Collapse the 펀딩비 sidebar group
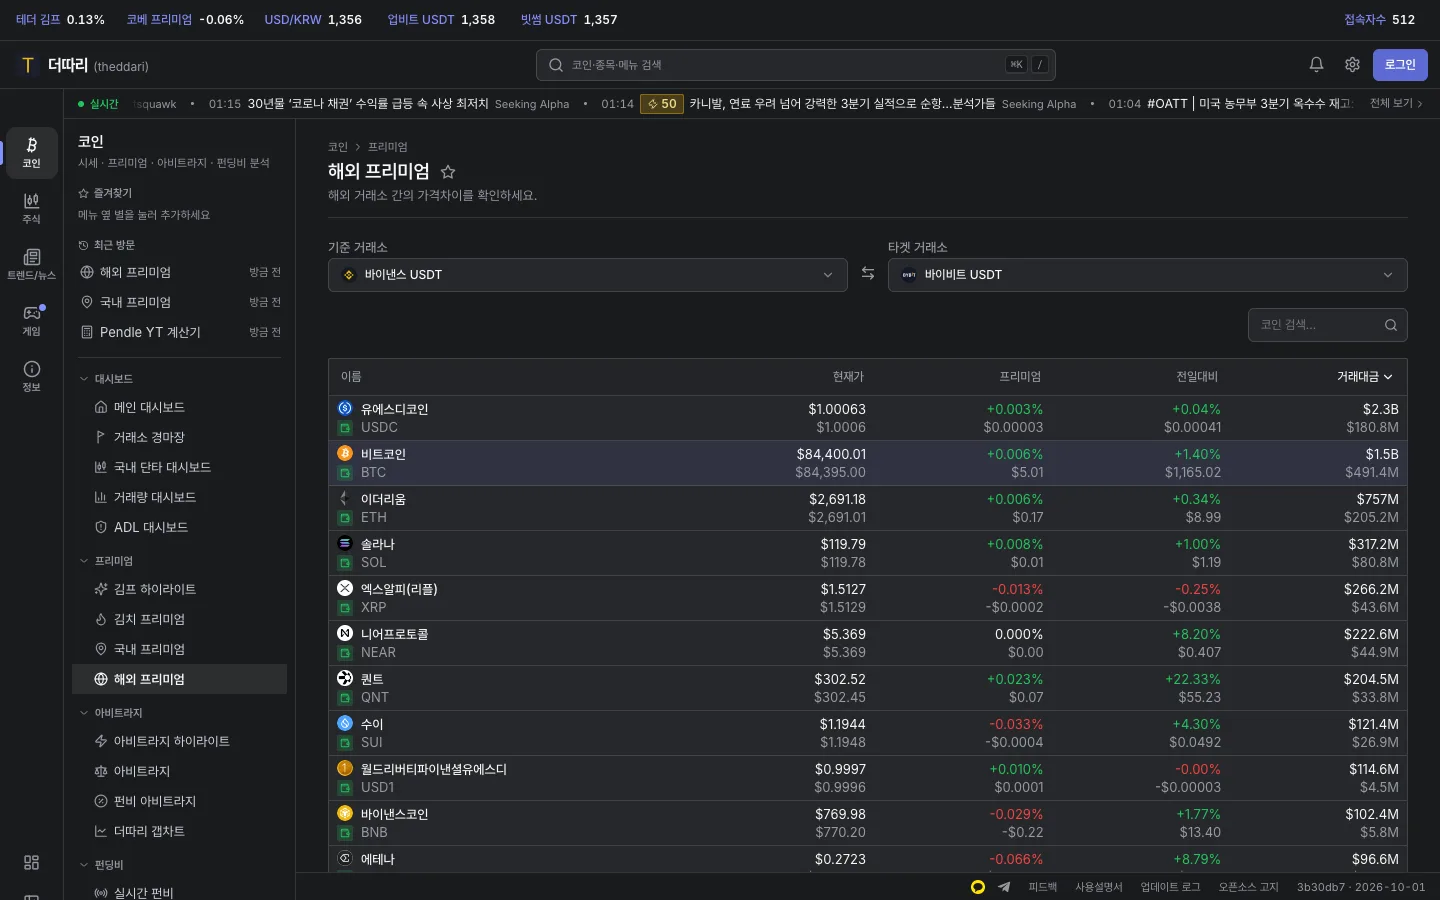The image size is (1440, 900). pyautogui.click(x=101, y=865)
